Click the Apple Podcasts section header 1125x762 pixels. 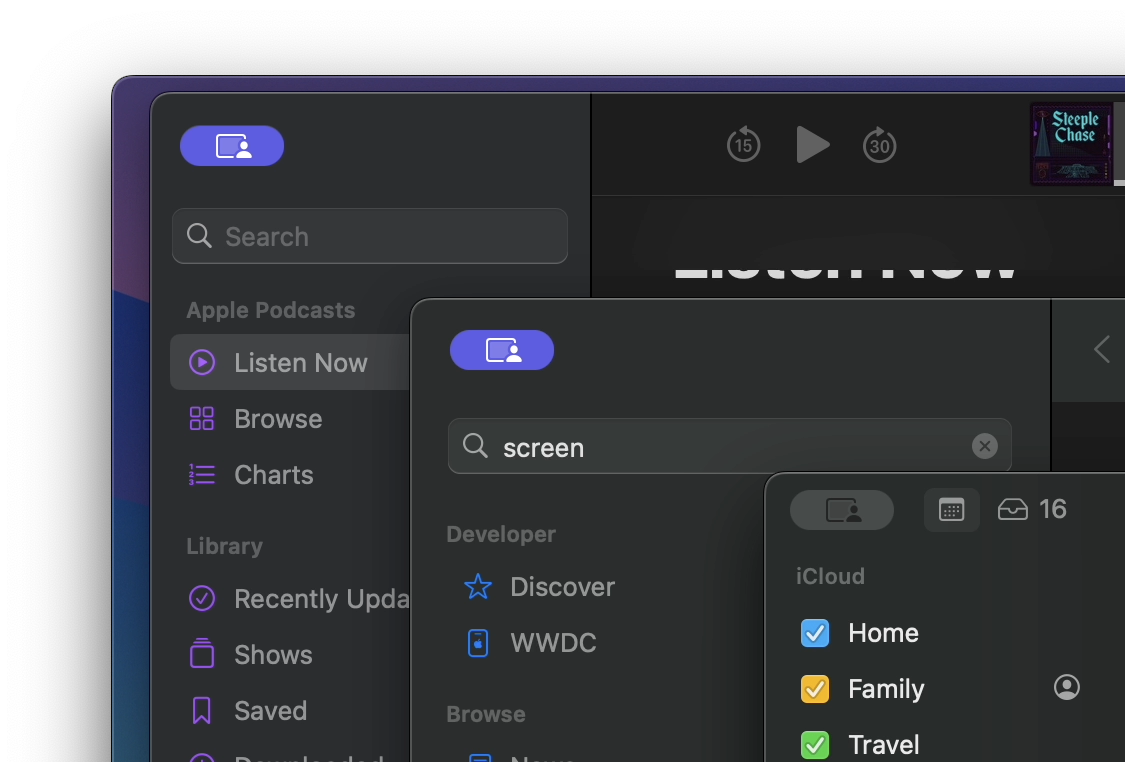coord(270,310)
